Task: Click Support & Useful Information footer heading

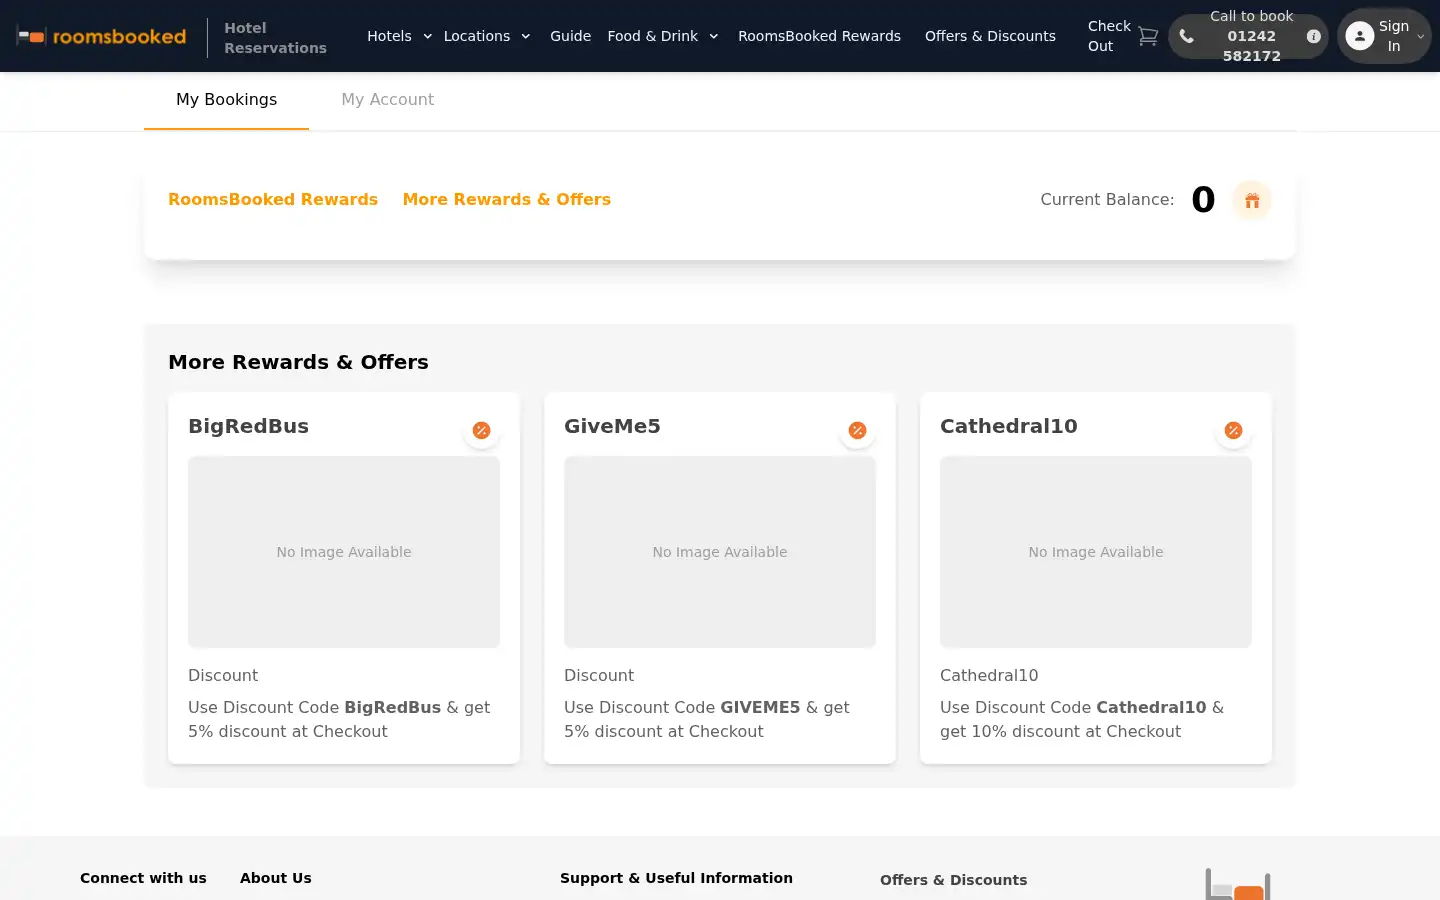Action: click(676, 878)
